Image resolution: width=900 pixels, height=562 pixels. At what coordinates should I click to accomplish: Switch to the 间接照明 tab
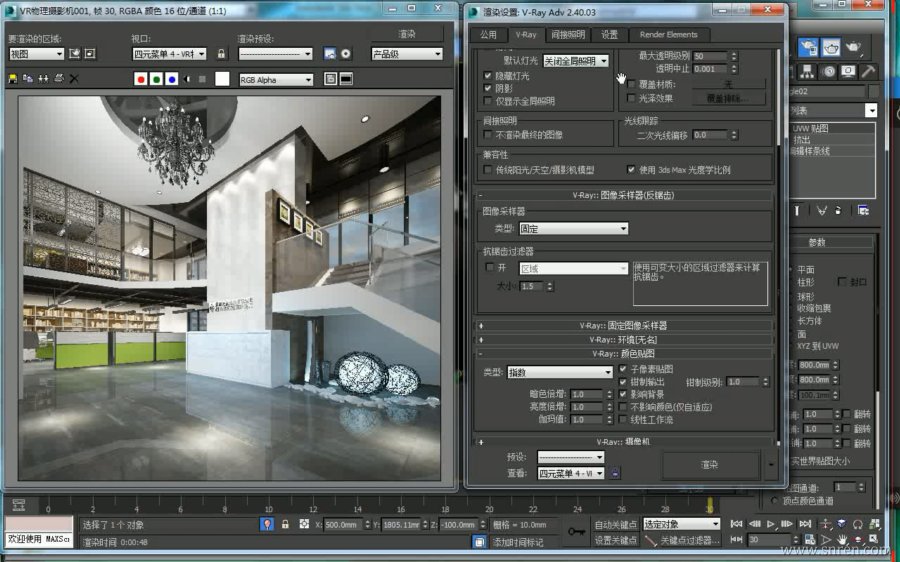(568, 34)
